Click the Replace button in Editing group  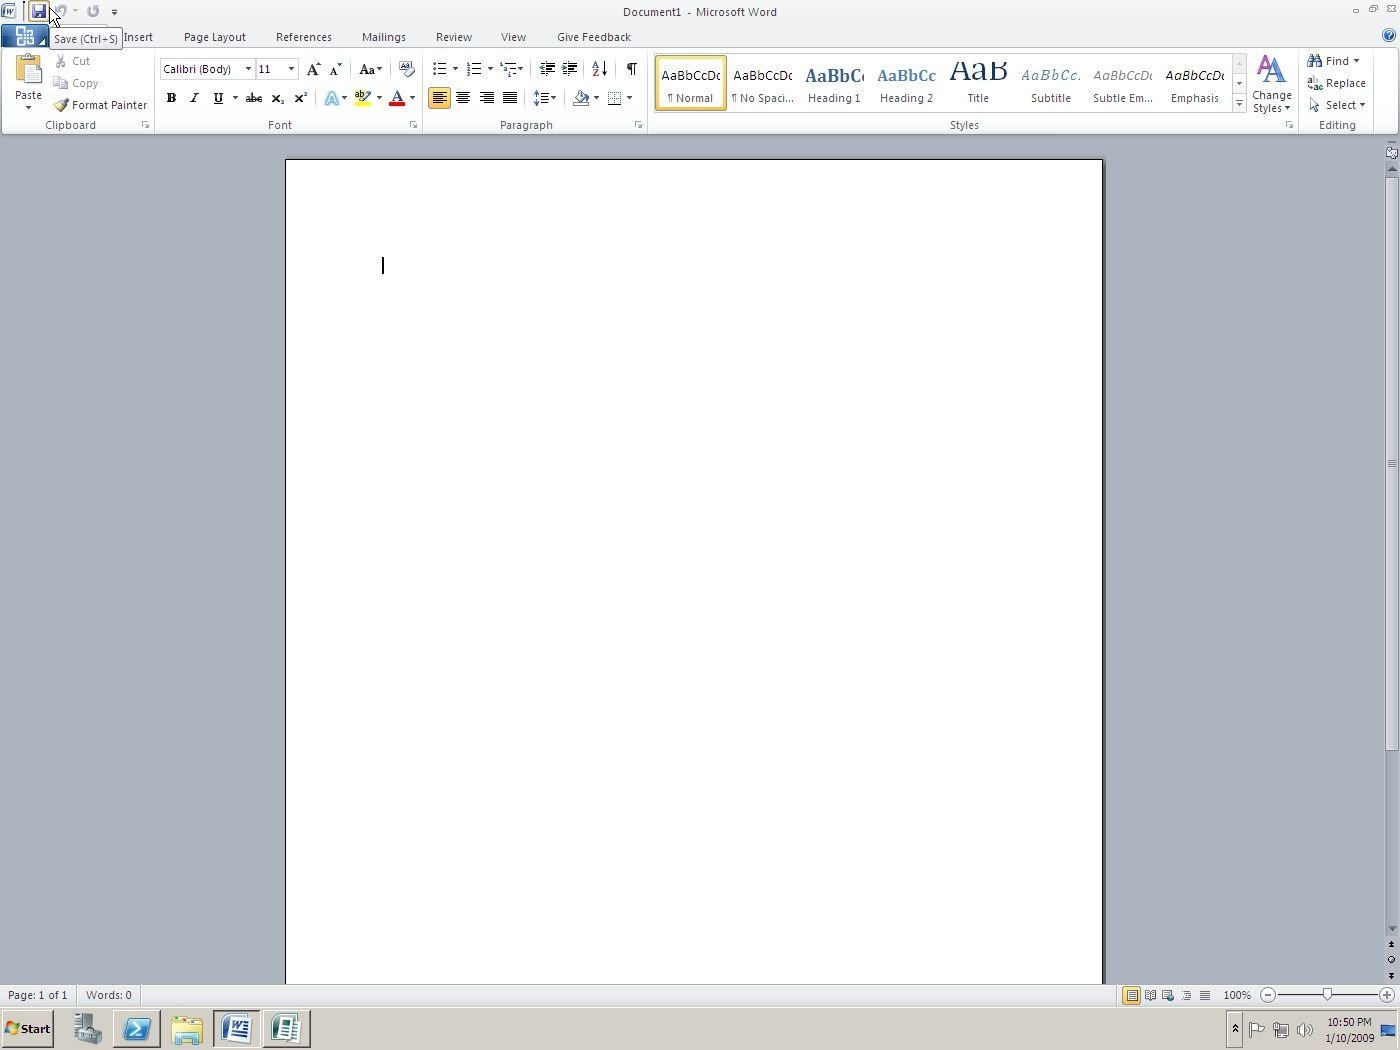coord(1344,83)
